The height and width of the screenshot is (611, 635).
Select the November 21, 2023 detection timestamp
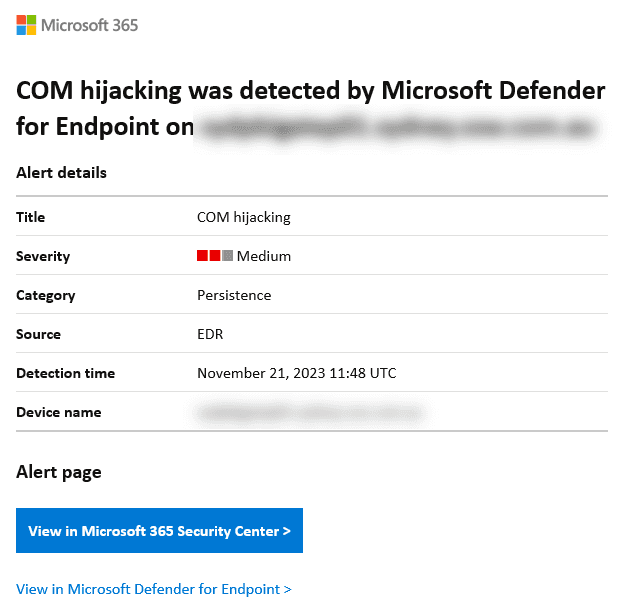click(x=296, y=373)
